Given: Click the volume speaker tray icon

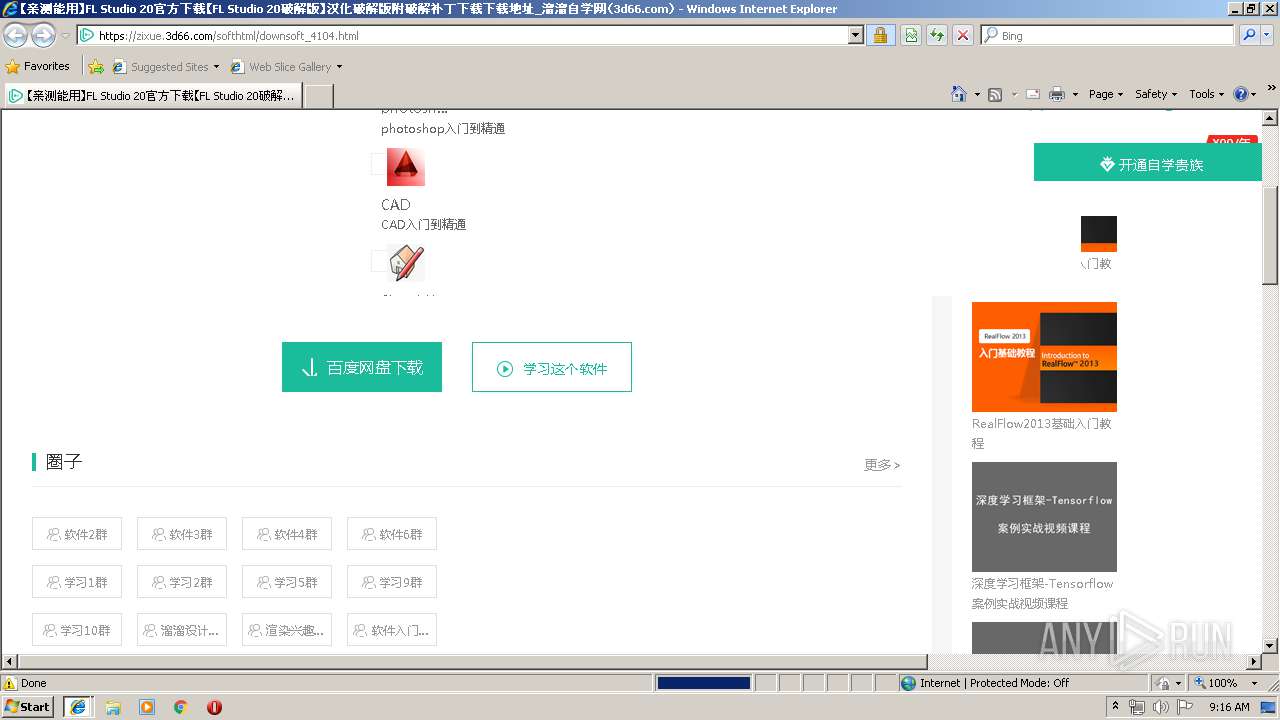Looking at the screenshot, I should point(1160,707).
